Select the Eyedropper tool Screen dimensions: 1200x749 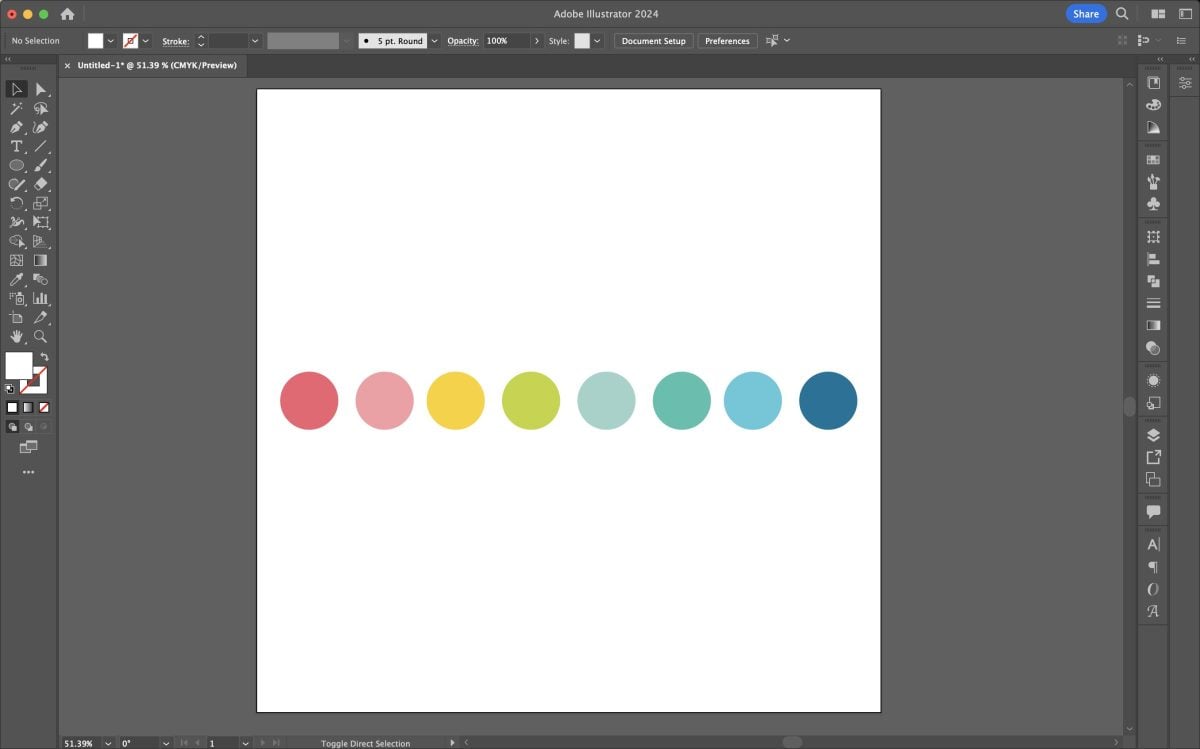[x=17, y=279]
